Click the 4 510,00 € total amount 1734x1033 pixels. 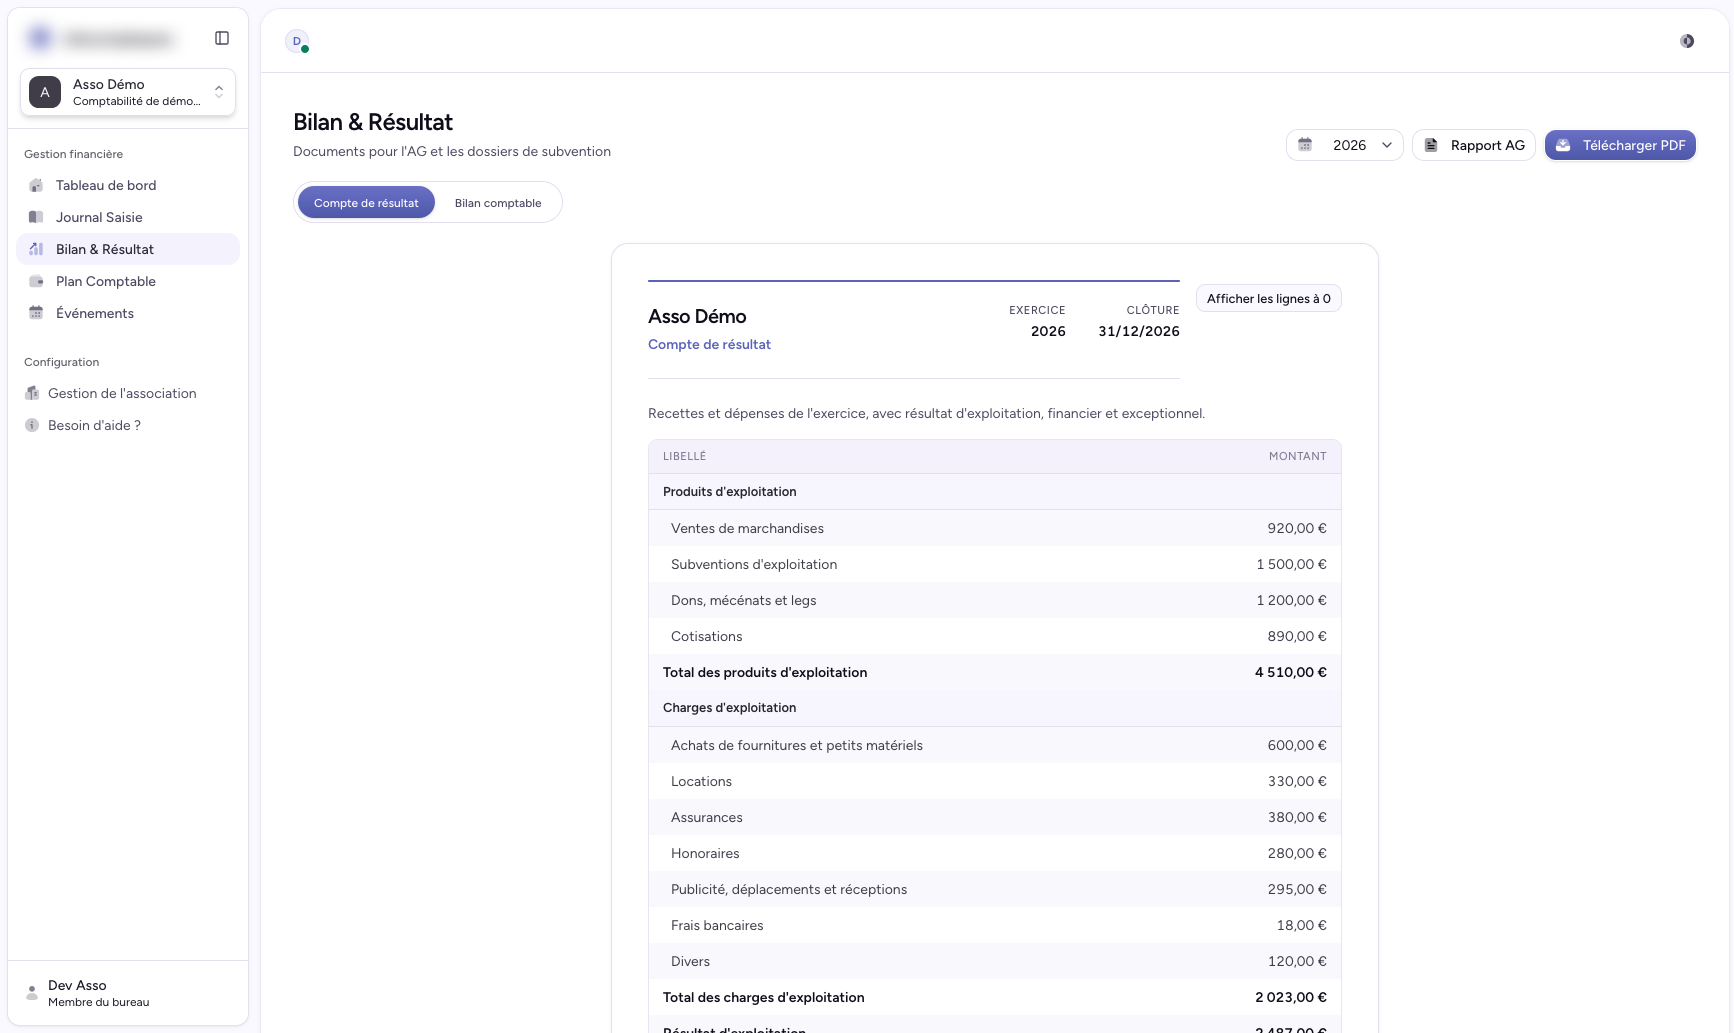click(x=1290, y=672)
